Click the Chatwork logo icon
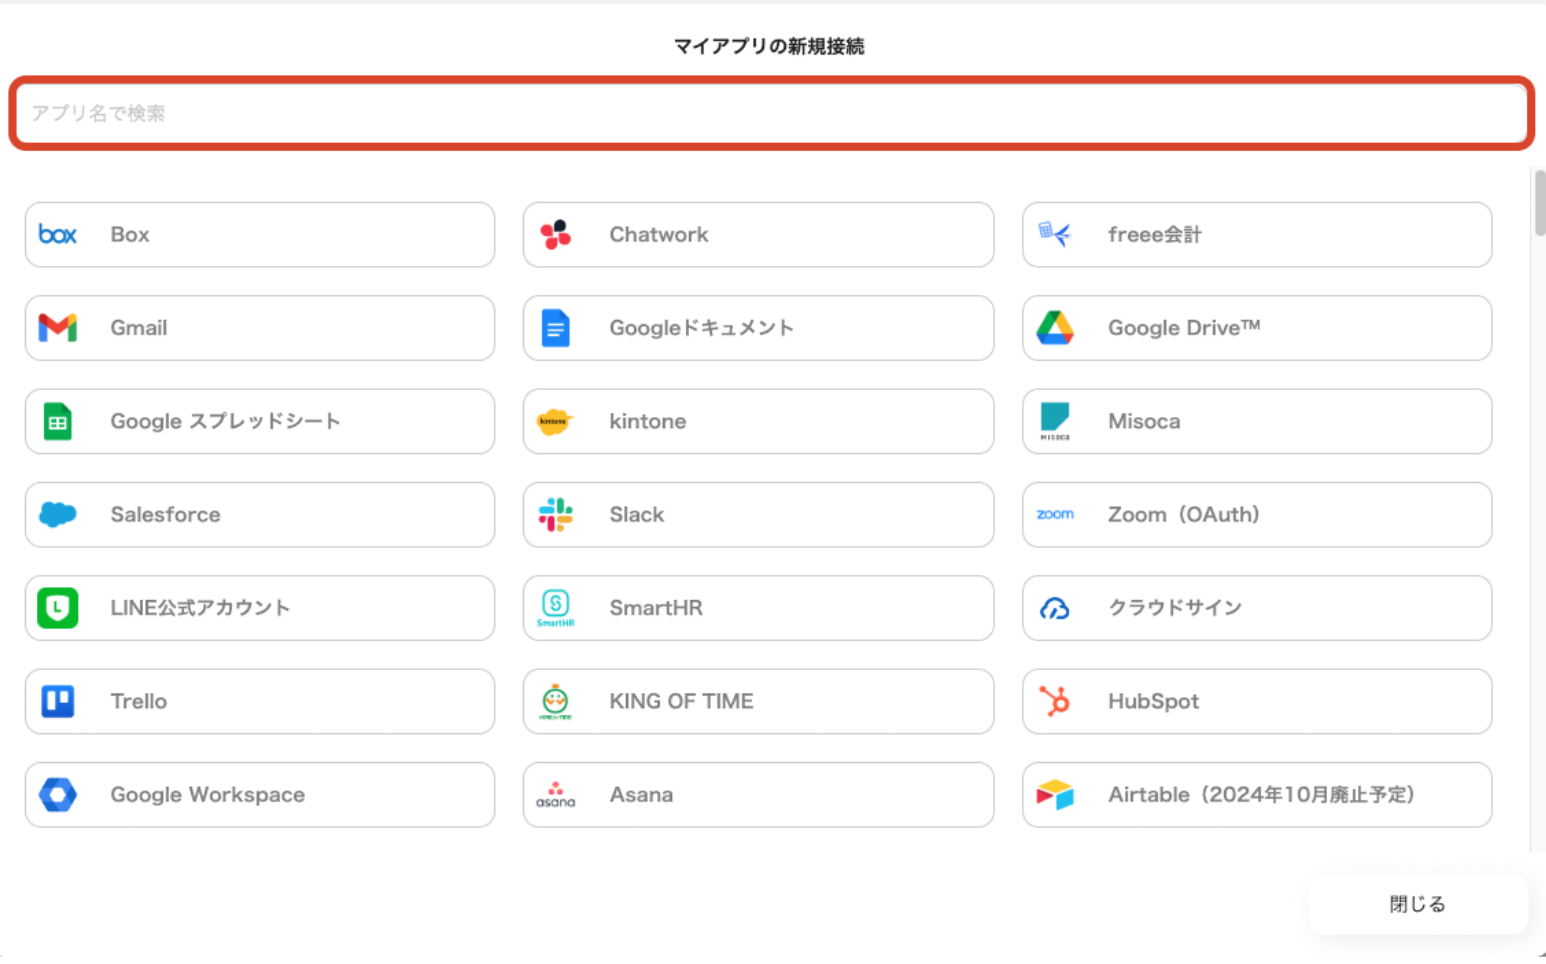1546x964 pixels. tap(556, 234)
